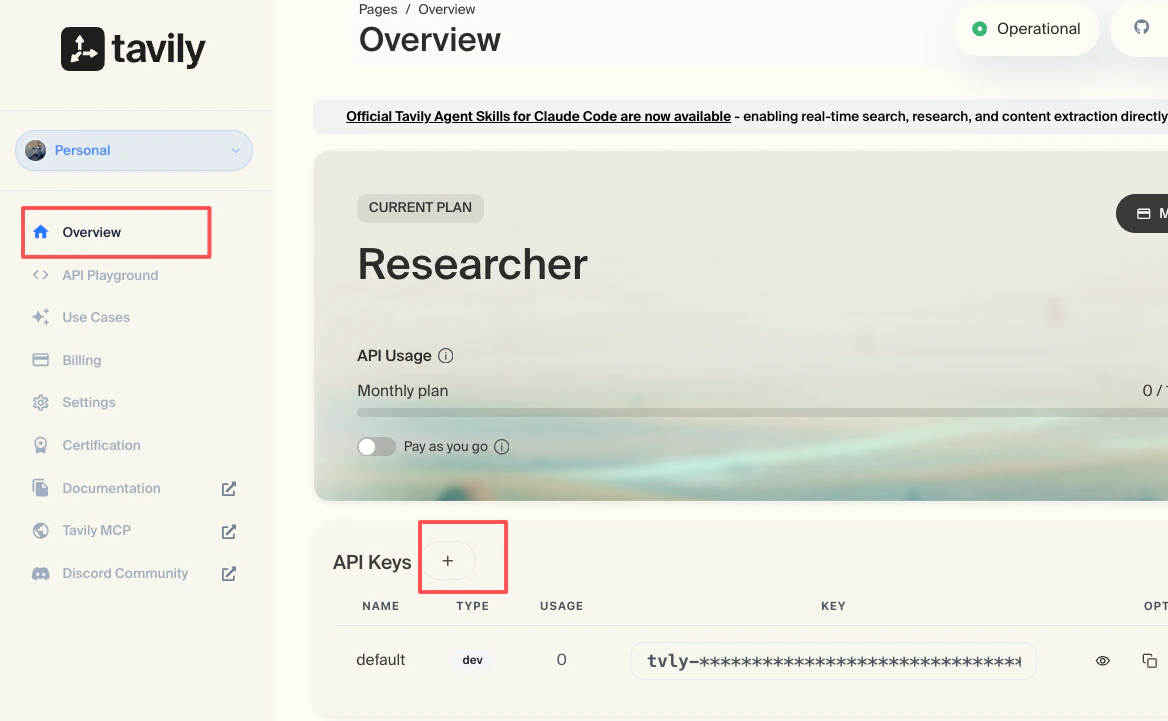Click the Personal account avatar
Image resolution: width=1168 pixels, height=721 pixels.
pos(36,150)
